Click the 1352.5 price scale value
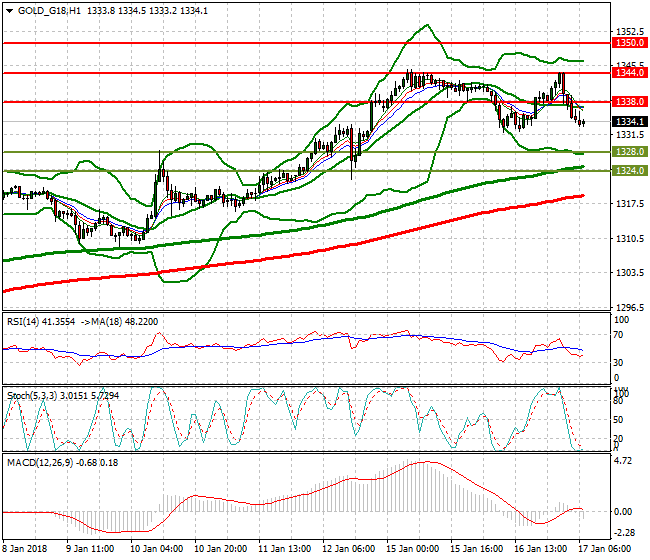Viewport: 650px width, 560px height. coord(630,32)
